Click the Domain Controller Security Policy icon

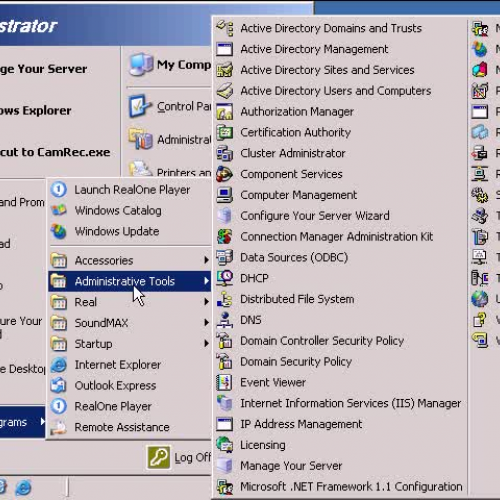point(225,341)
